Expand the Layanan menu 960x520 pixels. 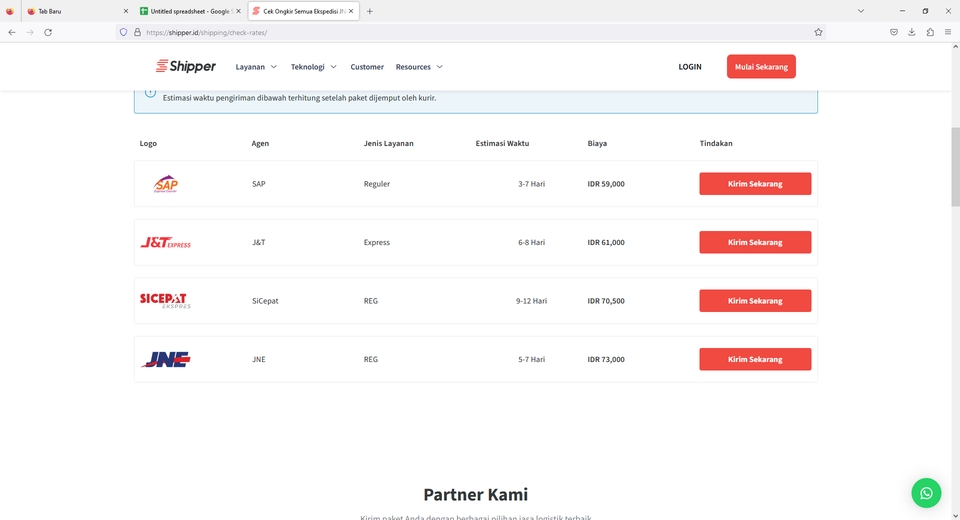coord(256,67)
